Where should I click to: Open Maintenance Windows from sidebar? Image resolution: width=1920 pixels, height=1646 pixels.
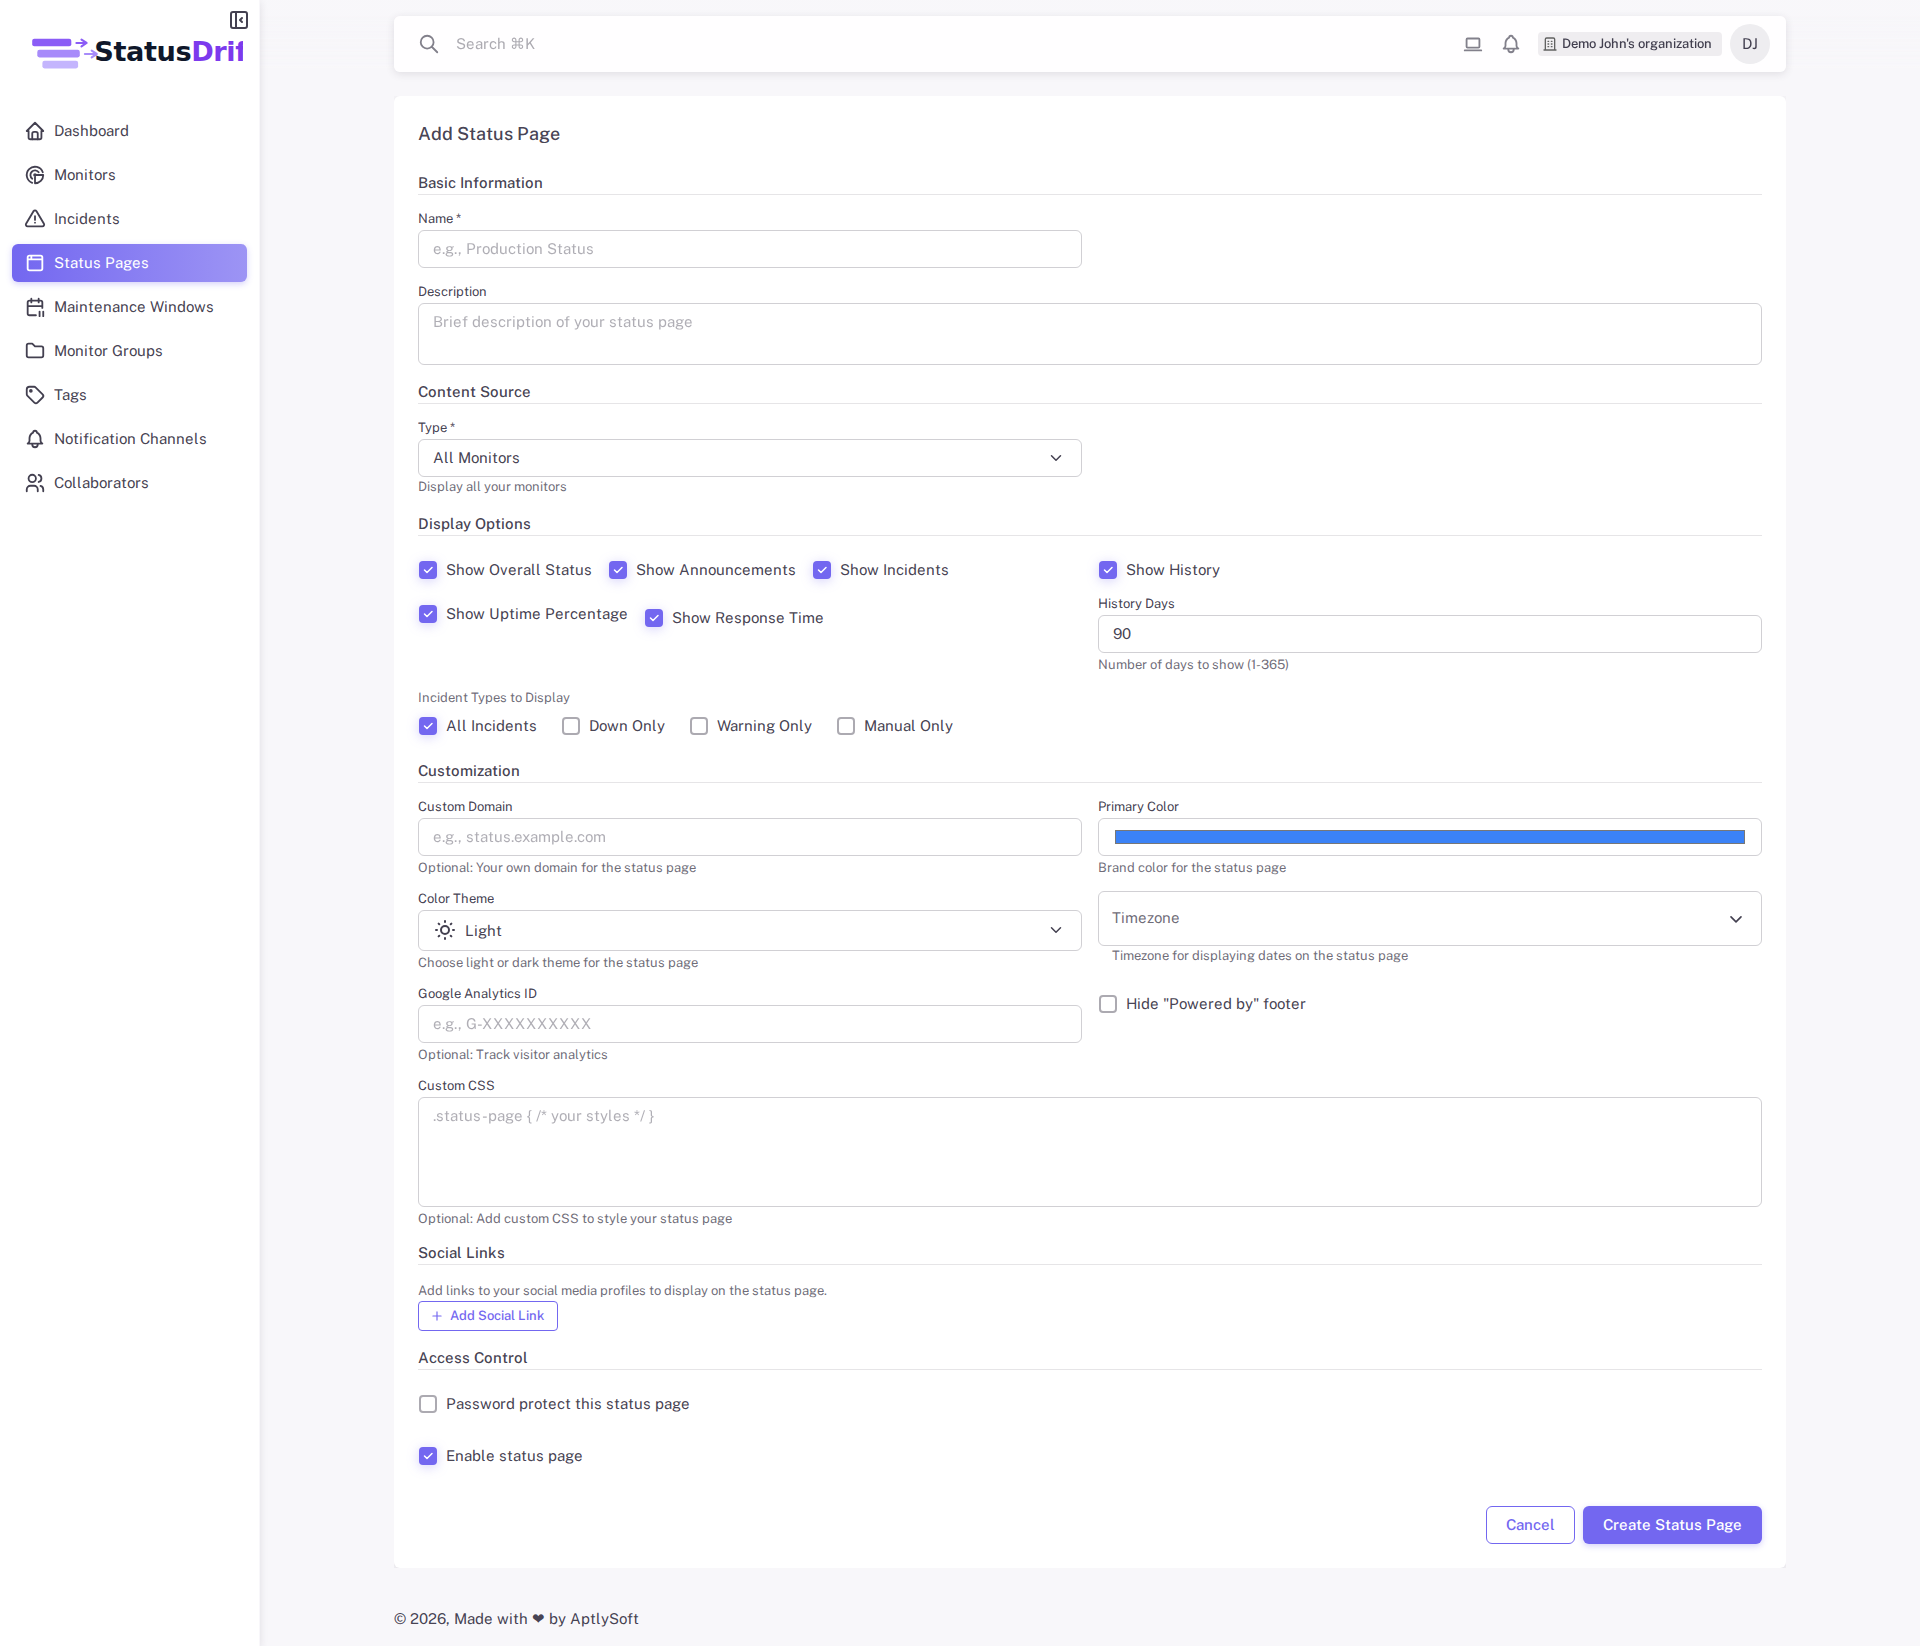[x=36, y=307]
